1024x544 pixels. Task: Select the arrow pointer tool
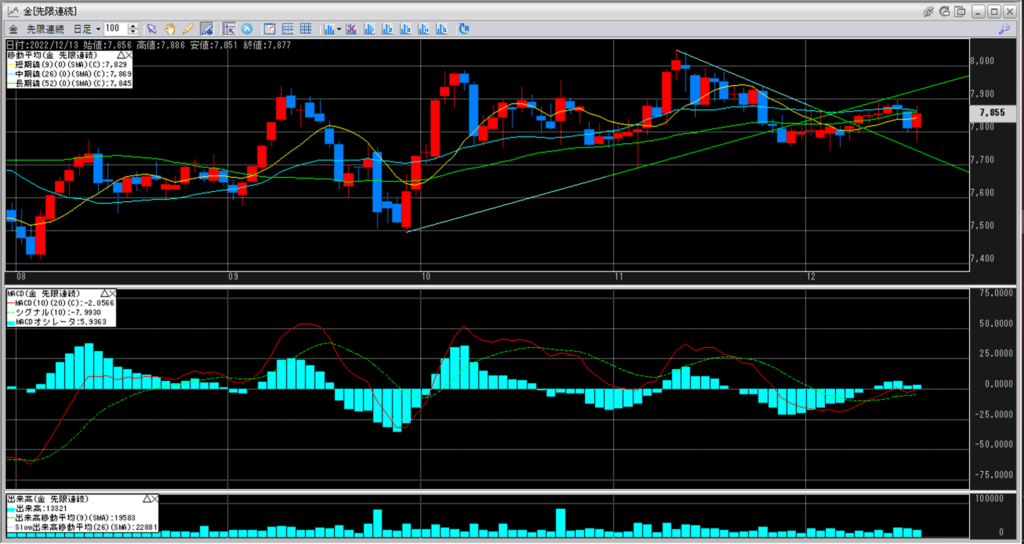152,29
